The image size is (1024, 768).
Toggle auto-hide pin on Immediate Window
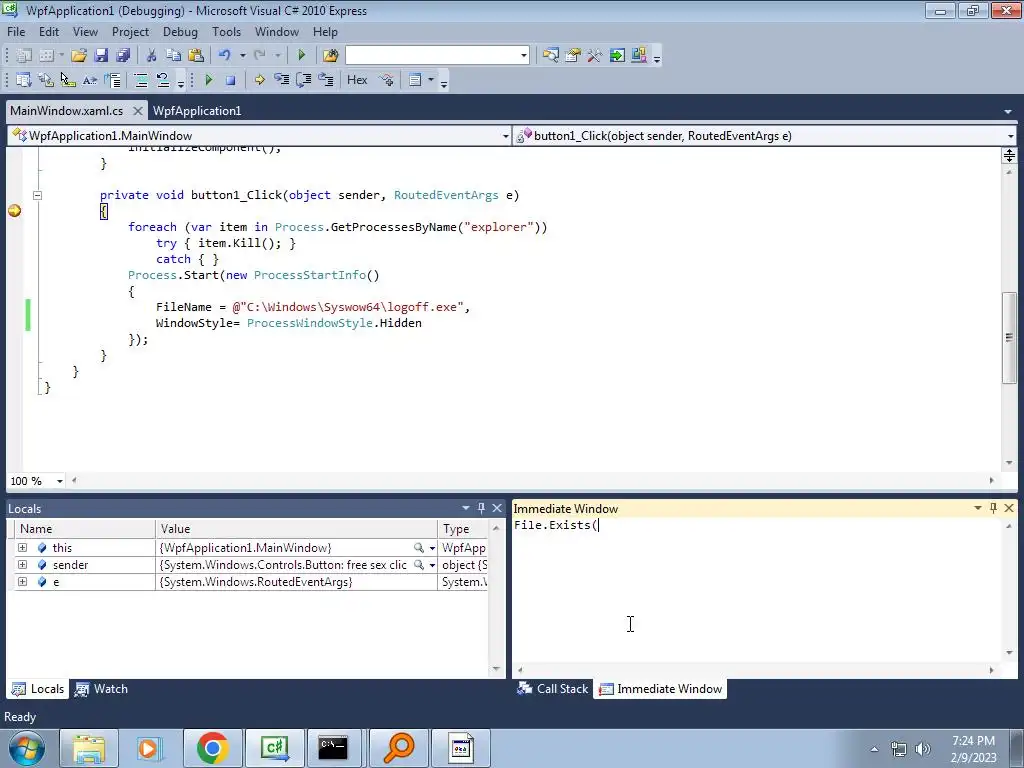tap(993, 507)
